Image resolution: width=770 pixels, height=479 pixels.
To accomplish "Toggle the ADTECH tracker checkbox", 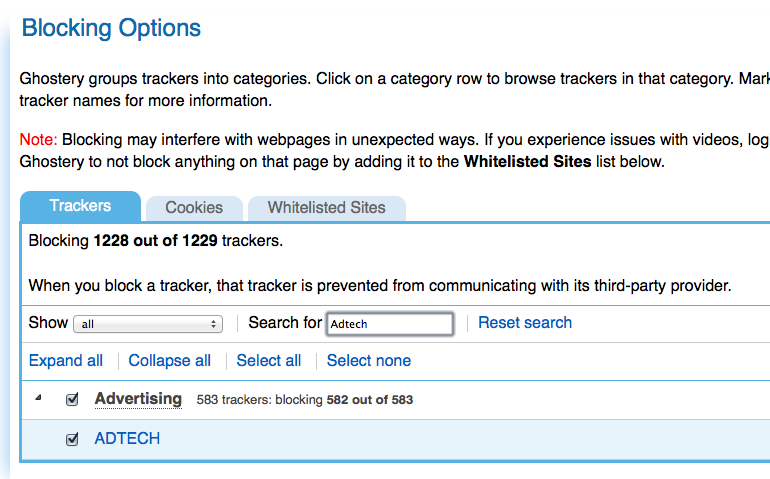I will 72,439.
